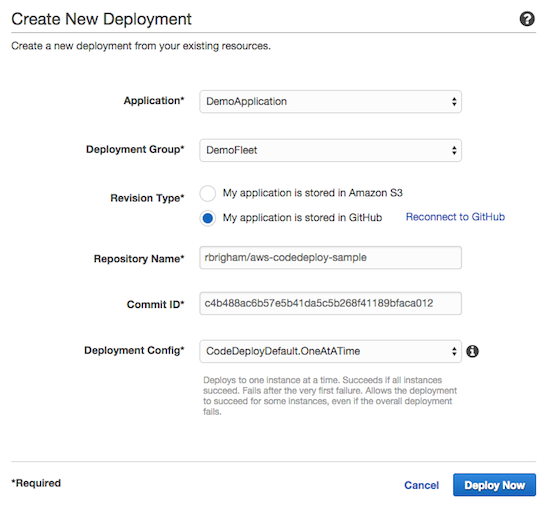
Task: Click the Deployment Config dropdown arrows
Action: pyautogui.click(x=454, y=351)
